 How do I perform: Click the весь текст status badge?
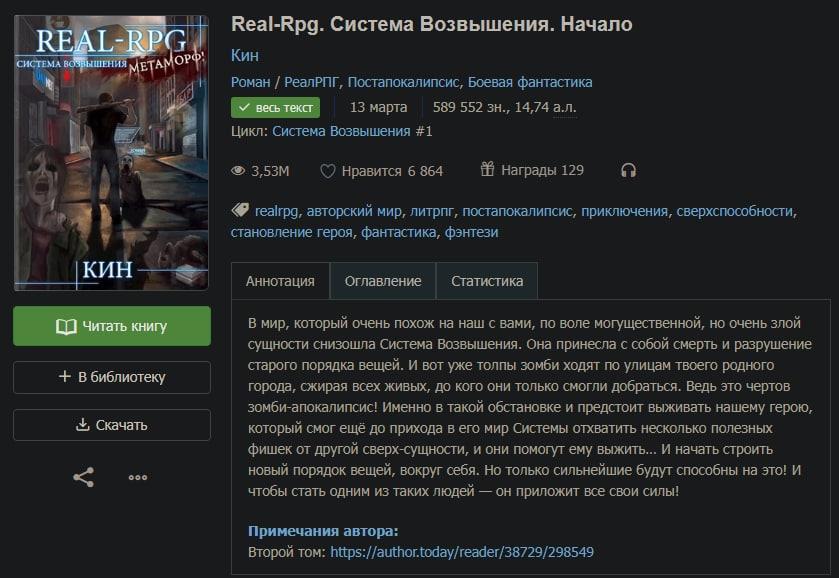[x=275, y=107]
